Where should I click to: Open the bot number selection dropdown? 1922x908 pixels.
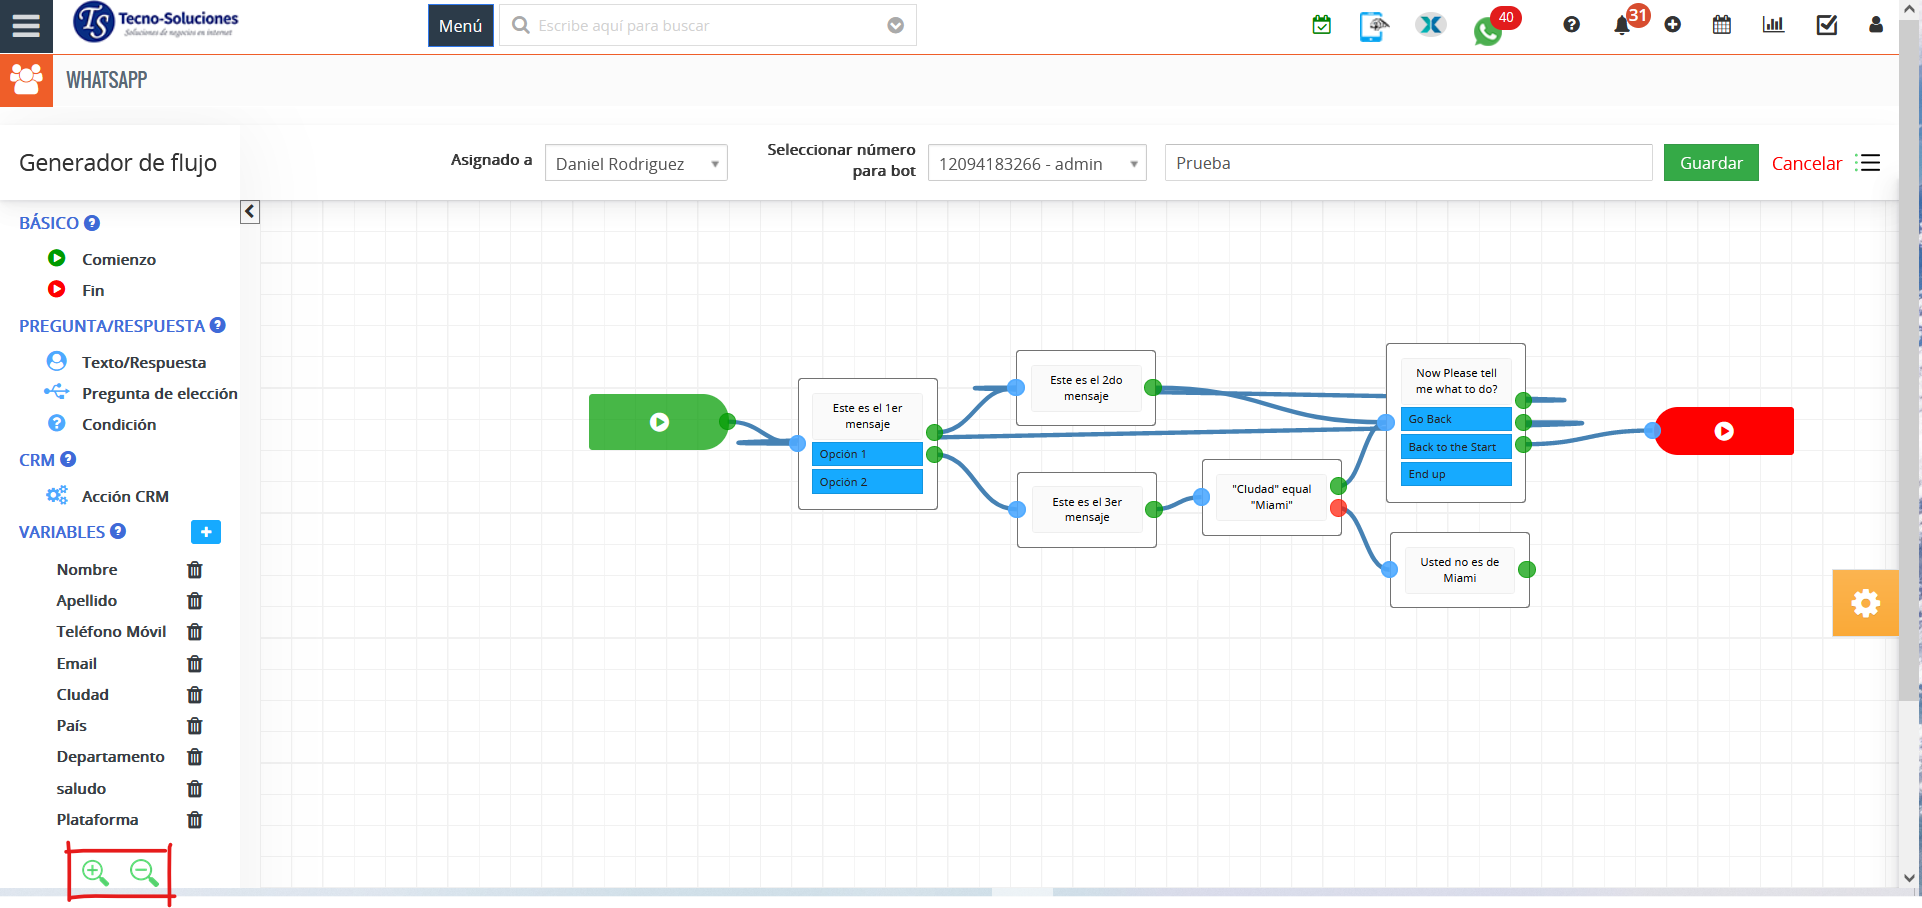[1036, 163]
